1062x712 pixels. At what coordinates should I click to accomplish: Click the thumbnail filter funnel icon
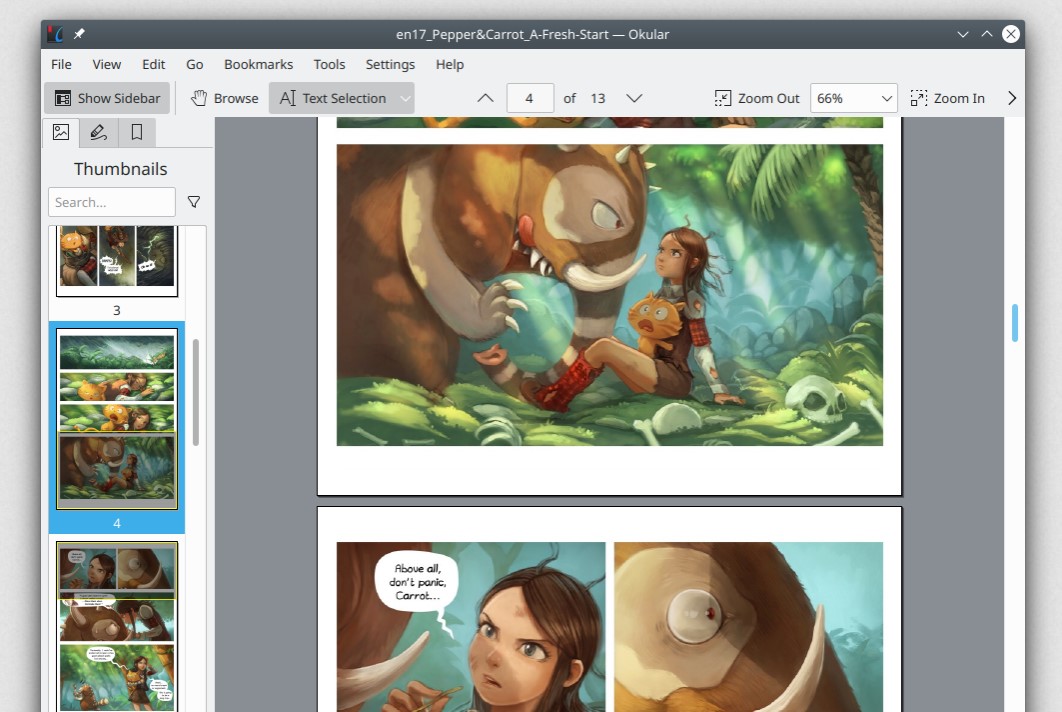click(194, 202)
